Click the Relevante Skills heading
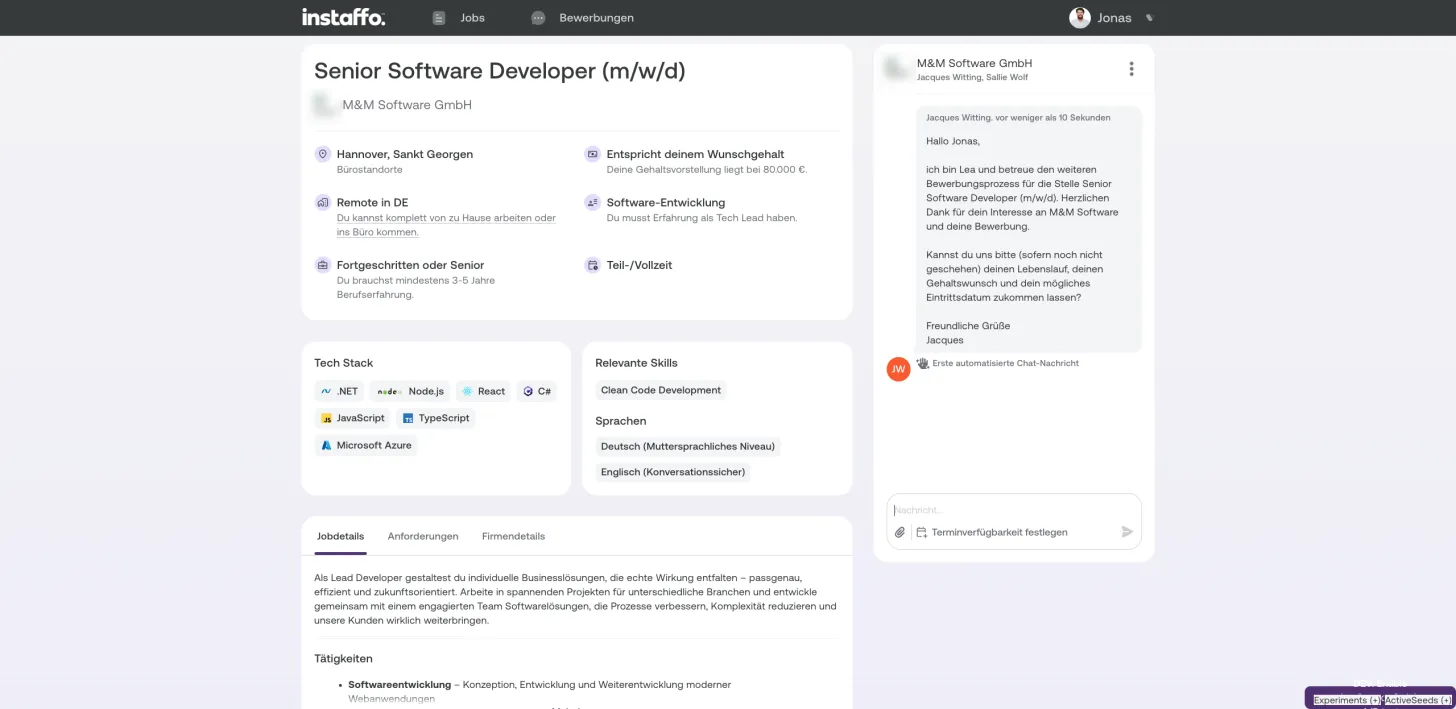Image resolution: width=1456 pixels, height=709 pixels. coord(636,363)
